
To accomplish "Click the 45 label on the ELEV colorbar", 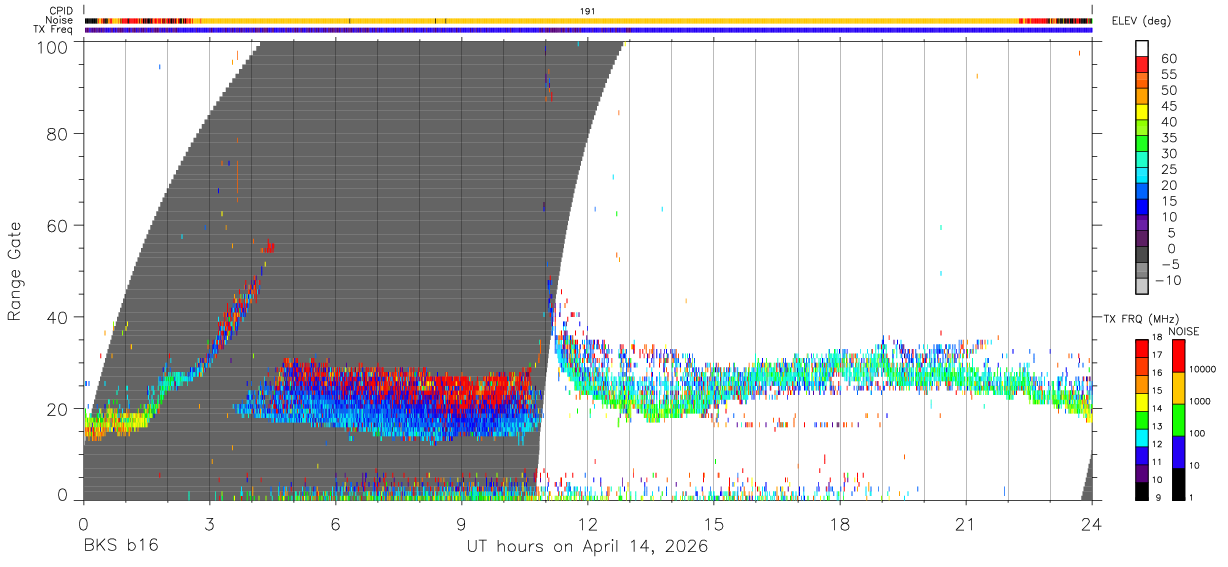I will click(1168, 106).
